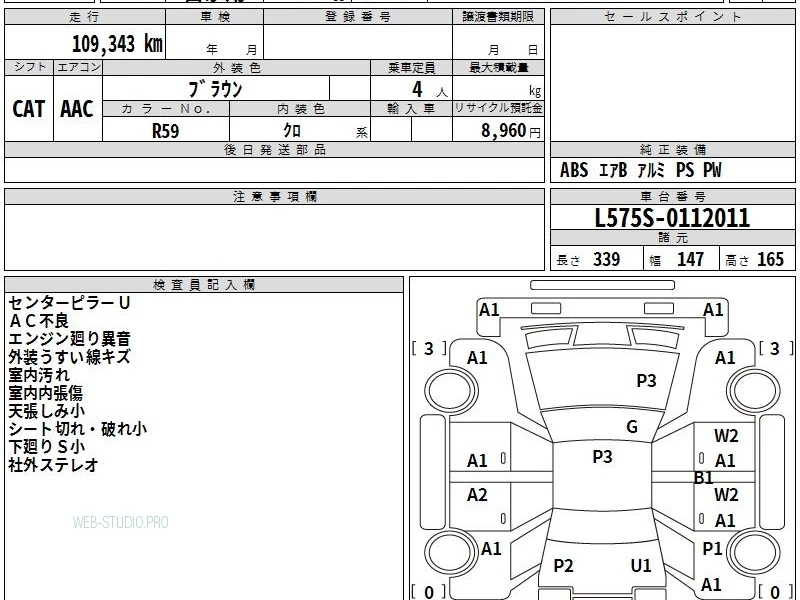Click the 純正装備 header
Image resolution: width=800 pixels, height=600 pixels.
pyautogui.click(x=672, y=149)
